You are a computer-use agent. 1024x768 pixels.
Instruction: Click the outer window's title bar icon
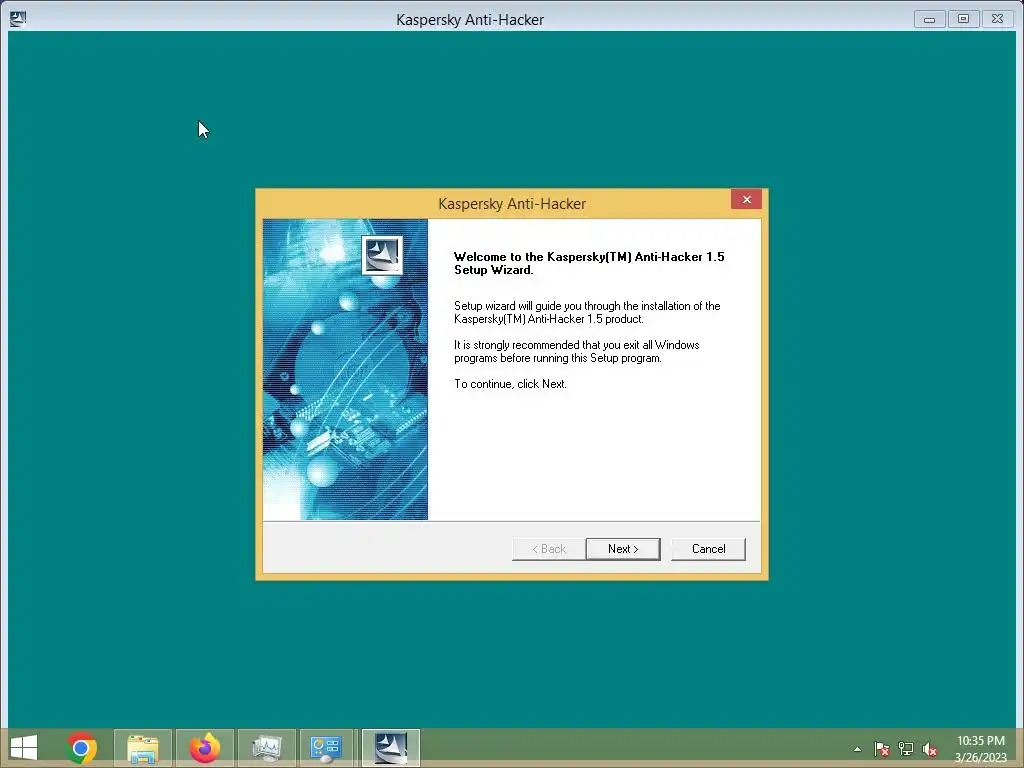pyautogui.click(x=18, y=19)
